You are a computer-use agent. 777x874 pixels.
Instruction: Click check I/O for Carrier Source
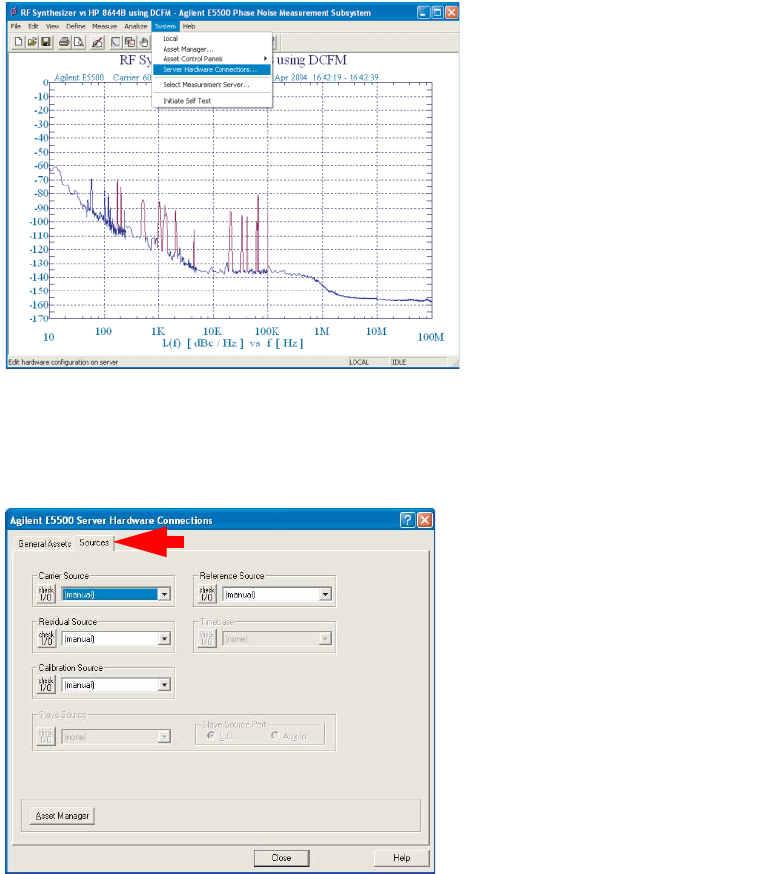pos(46,594)
